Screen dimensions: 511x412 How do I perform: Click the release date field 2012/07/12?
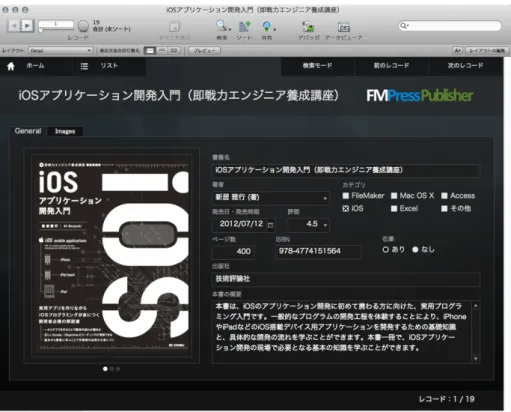point(239,224)
